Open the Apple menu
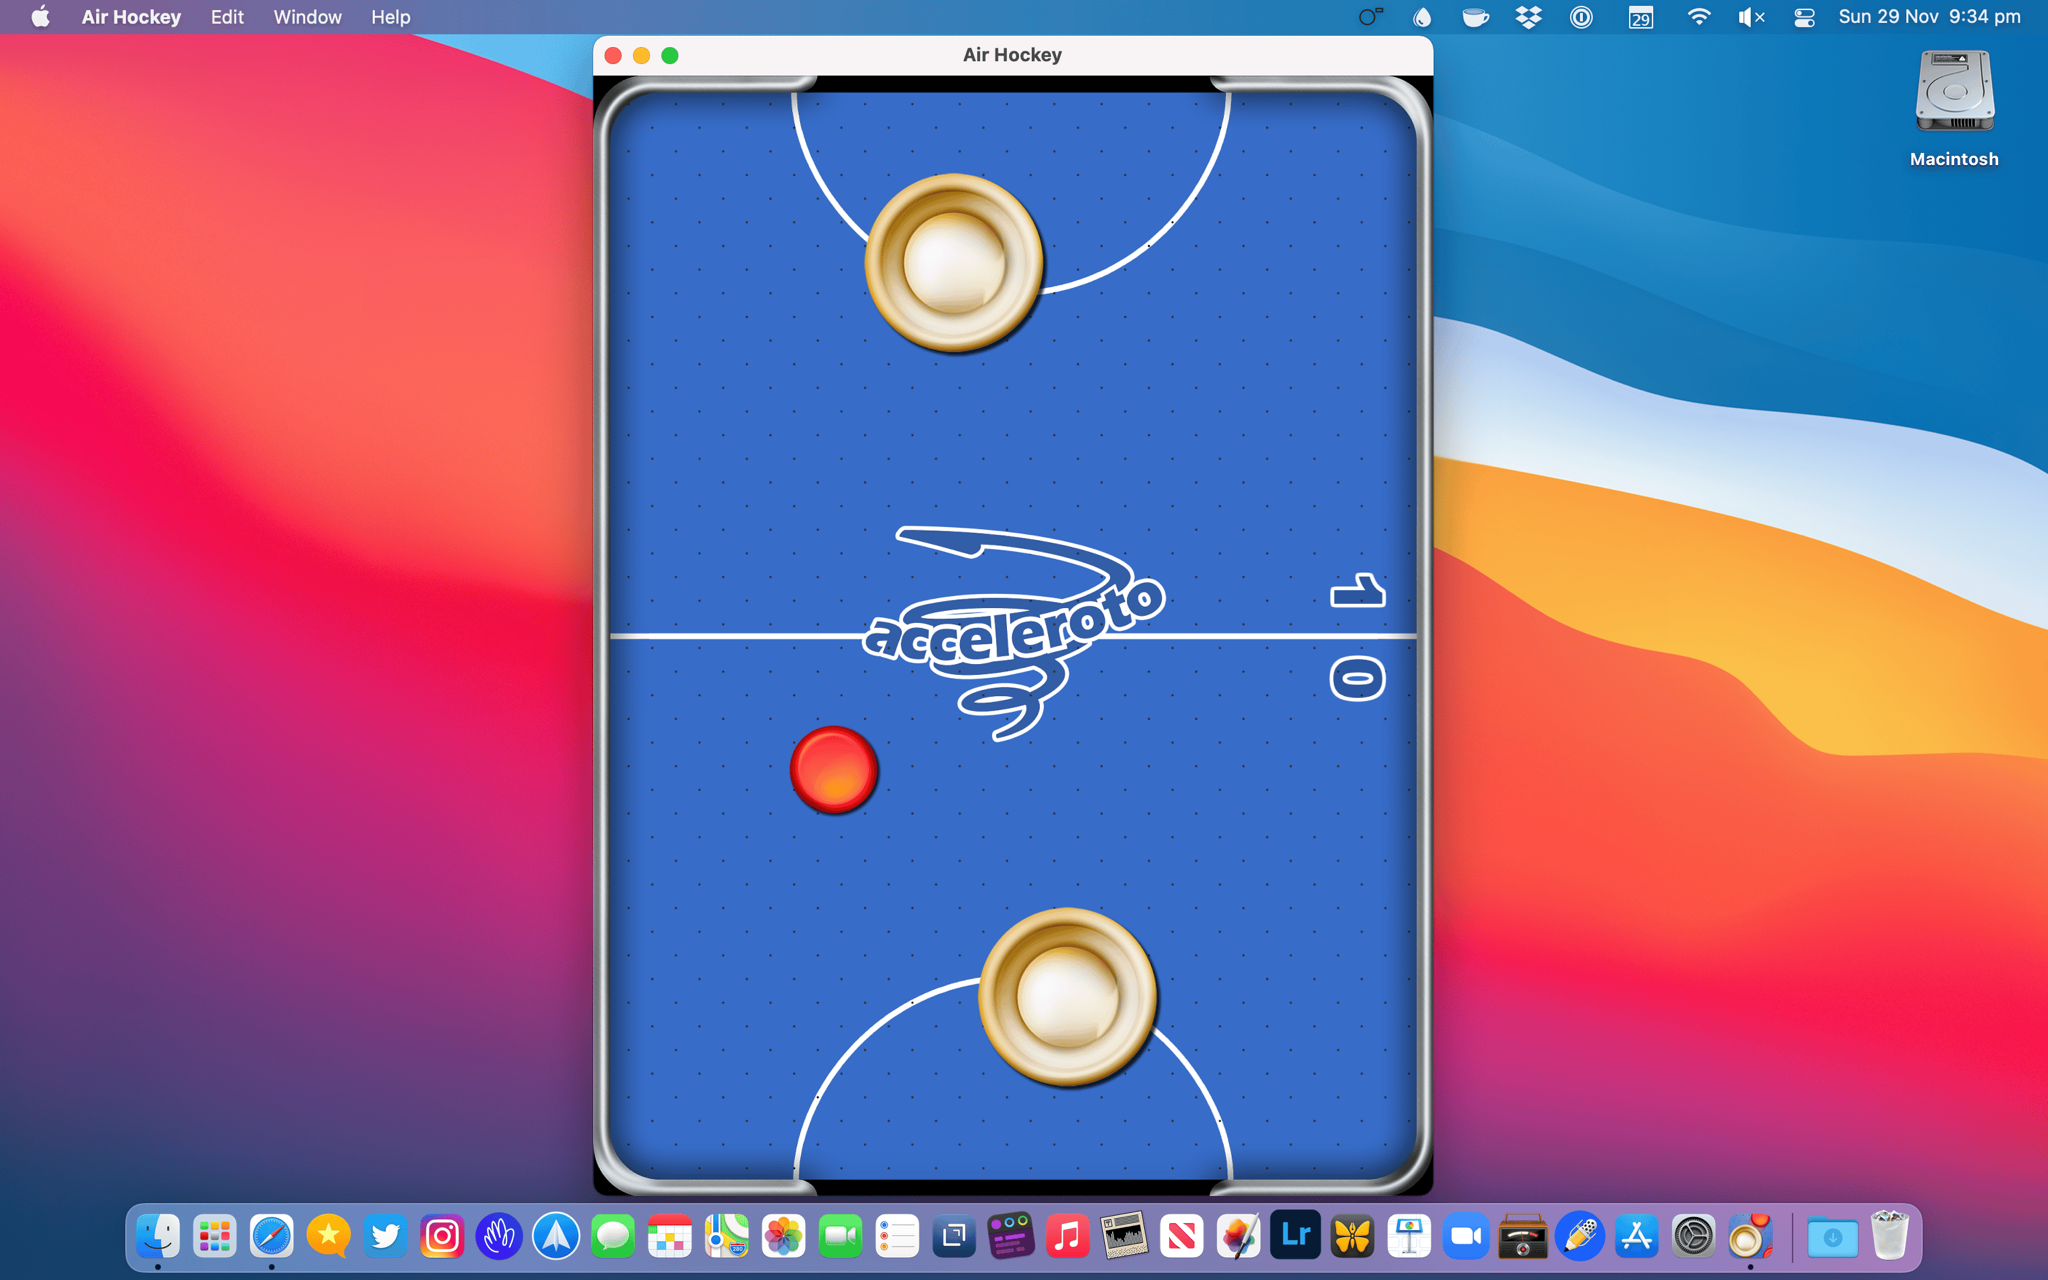The image size is (2048, 1280). 40,17
